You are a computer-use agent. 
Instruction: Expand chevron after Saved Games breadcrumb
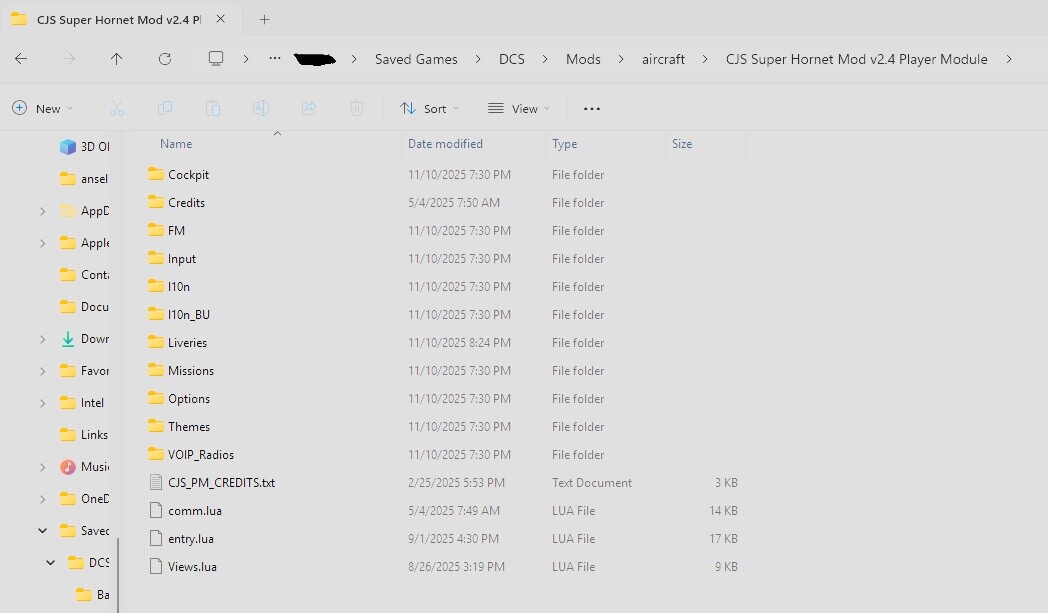point(478,59)
